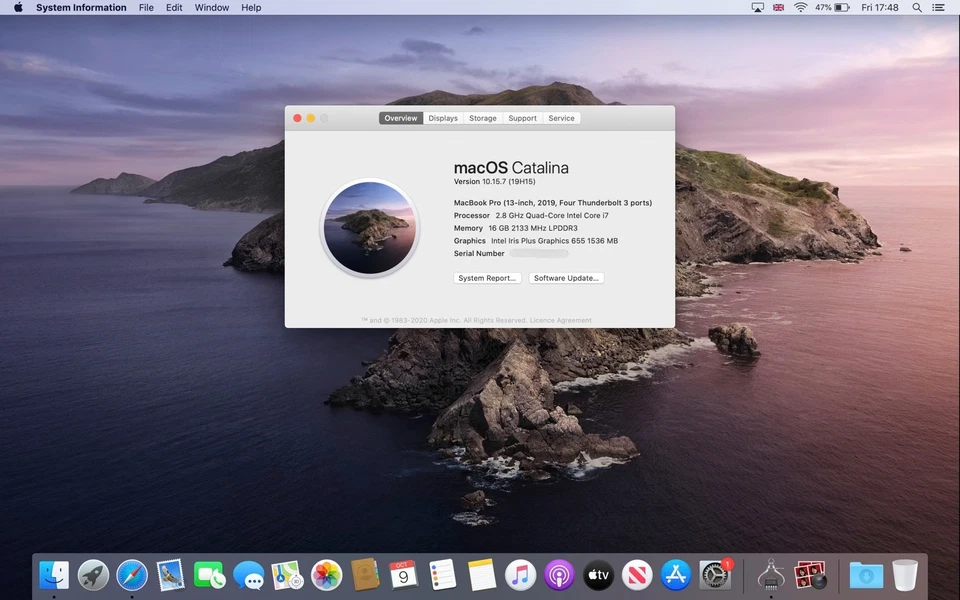The height and width of the screenshot is (600, 960).
Task: Open Calendar icon showing 9
Action: click(x=403, y=576)
